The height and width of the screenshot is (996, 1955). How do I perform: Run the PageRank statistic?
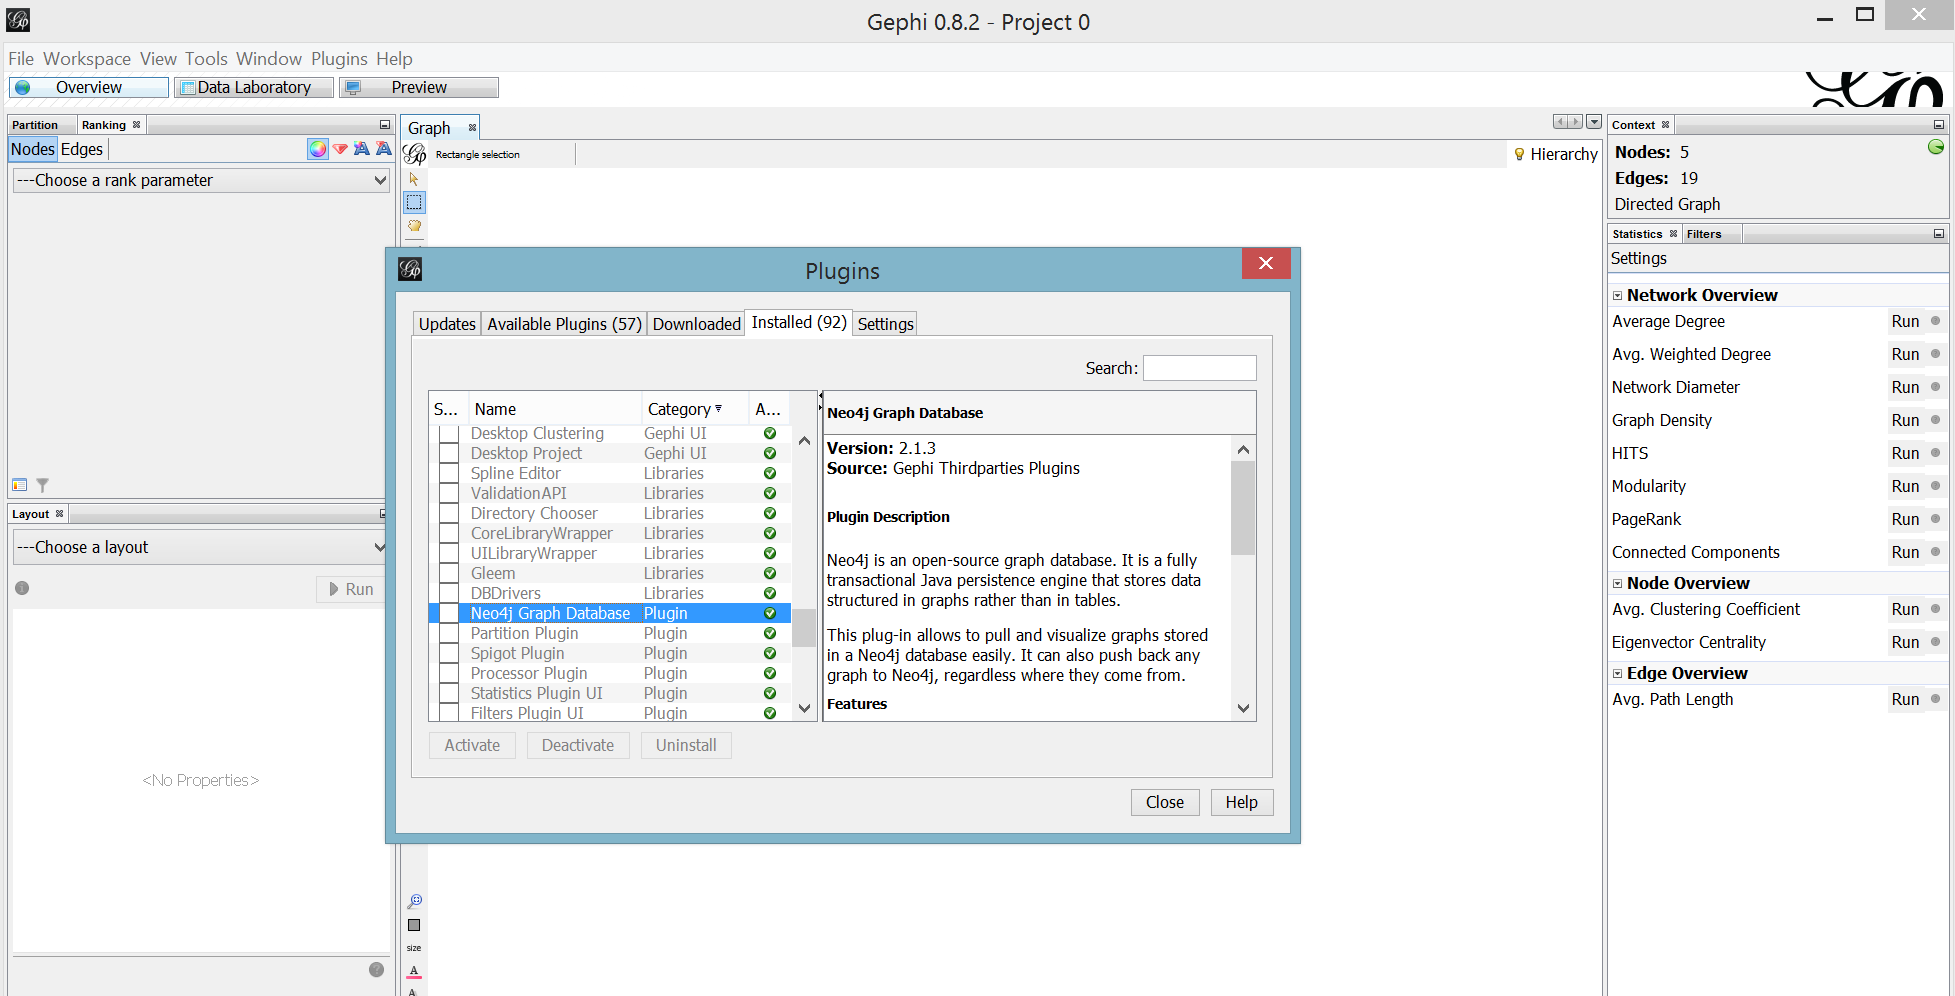click(1904, 520)
